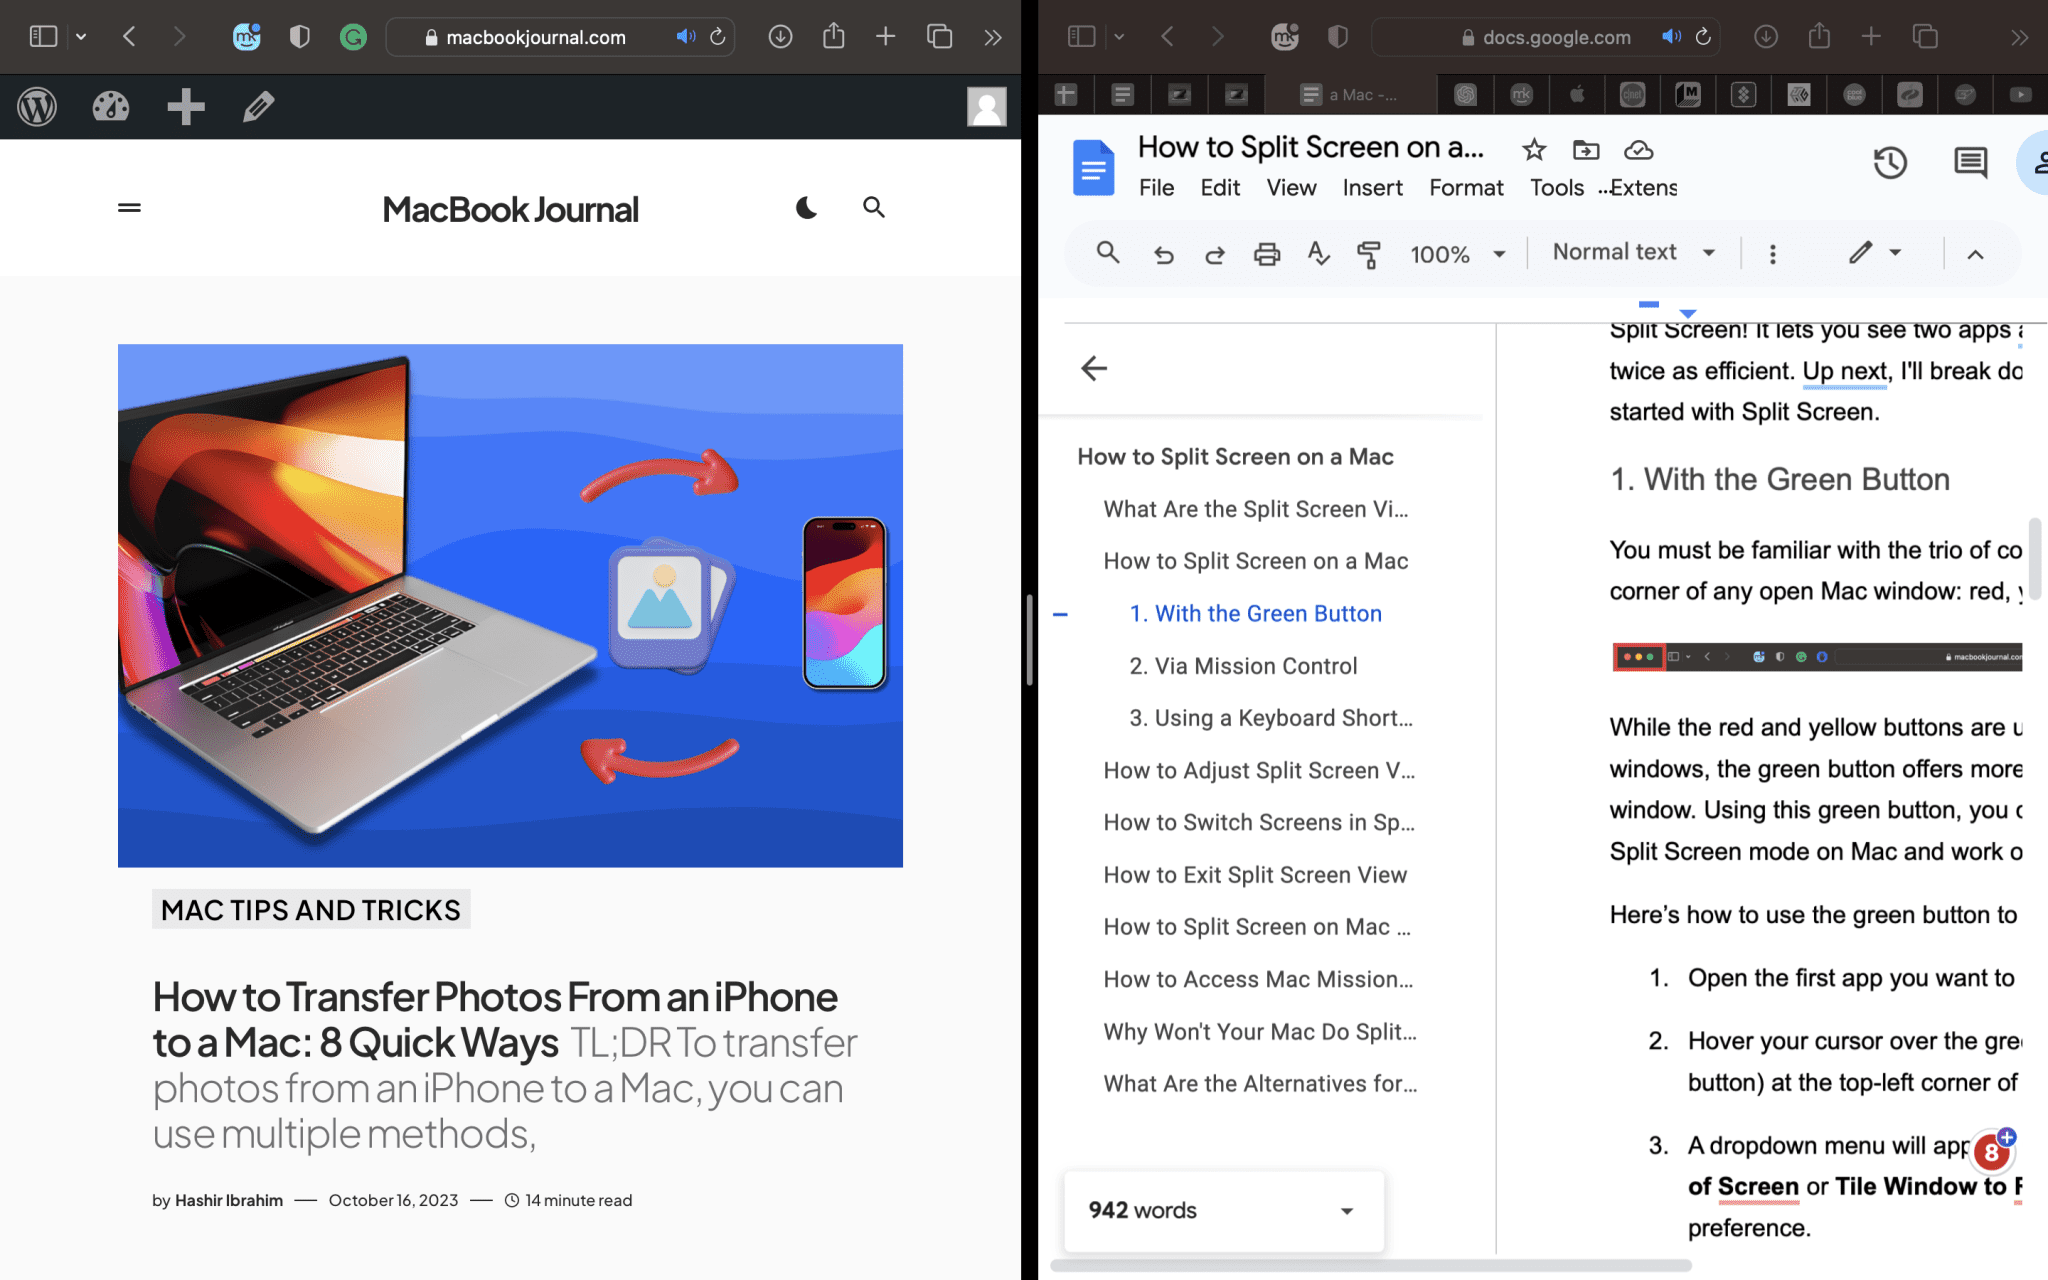The width and height of the screenshot is (2048, 1280).
Task: Toggle the Grammarly extension icon
Action: coord(352,36)
